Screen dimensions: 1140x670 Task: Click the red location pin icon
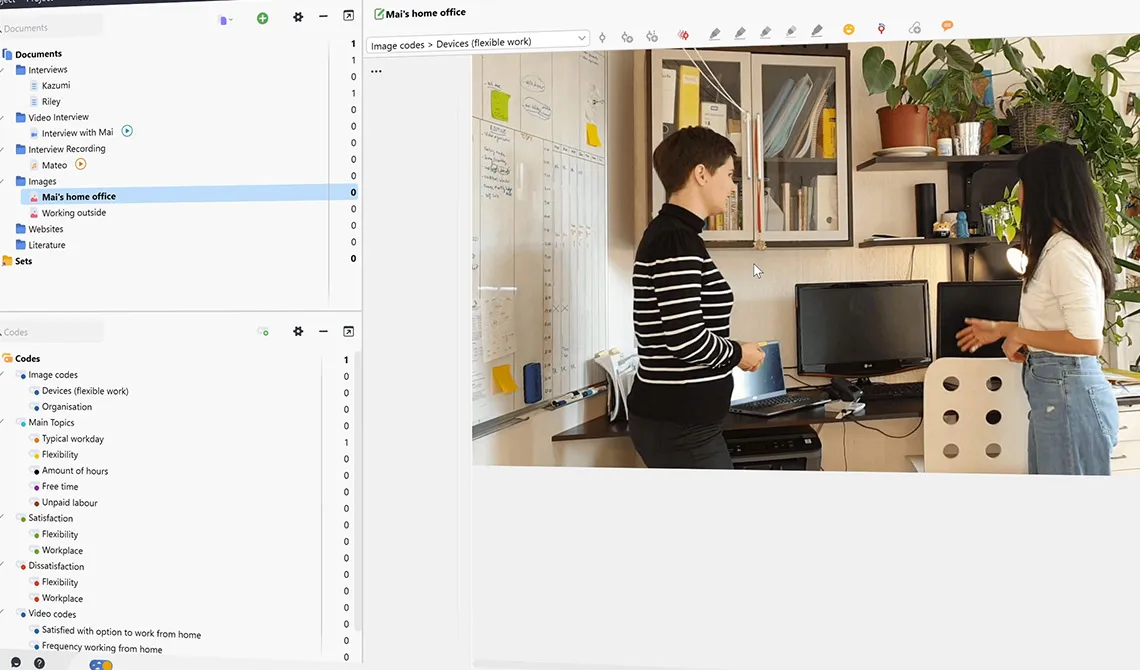(881, 28)
